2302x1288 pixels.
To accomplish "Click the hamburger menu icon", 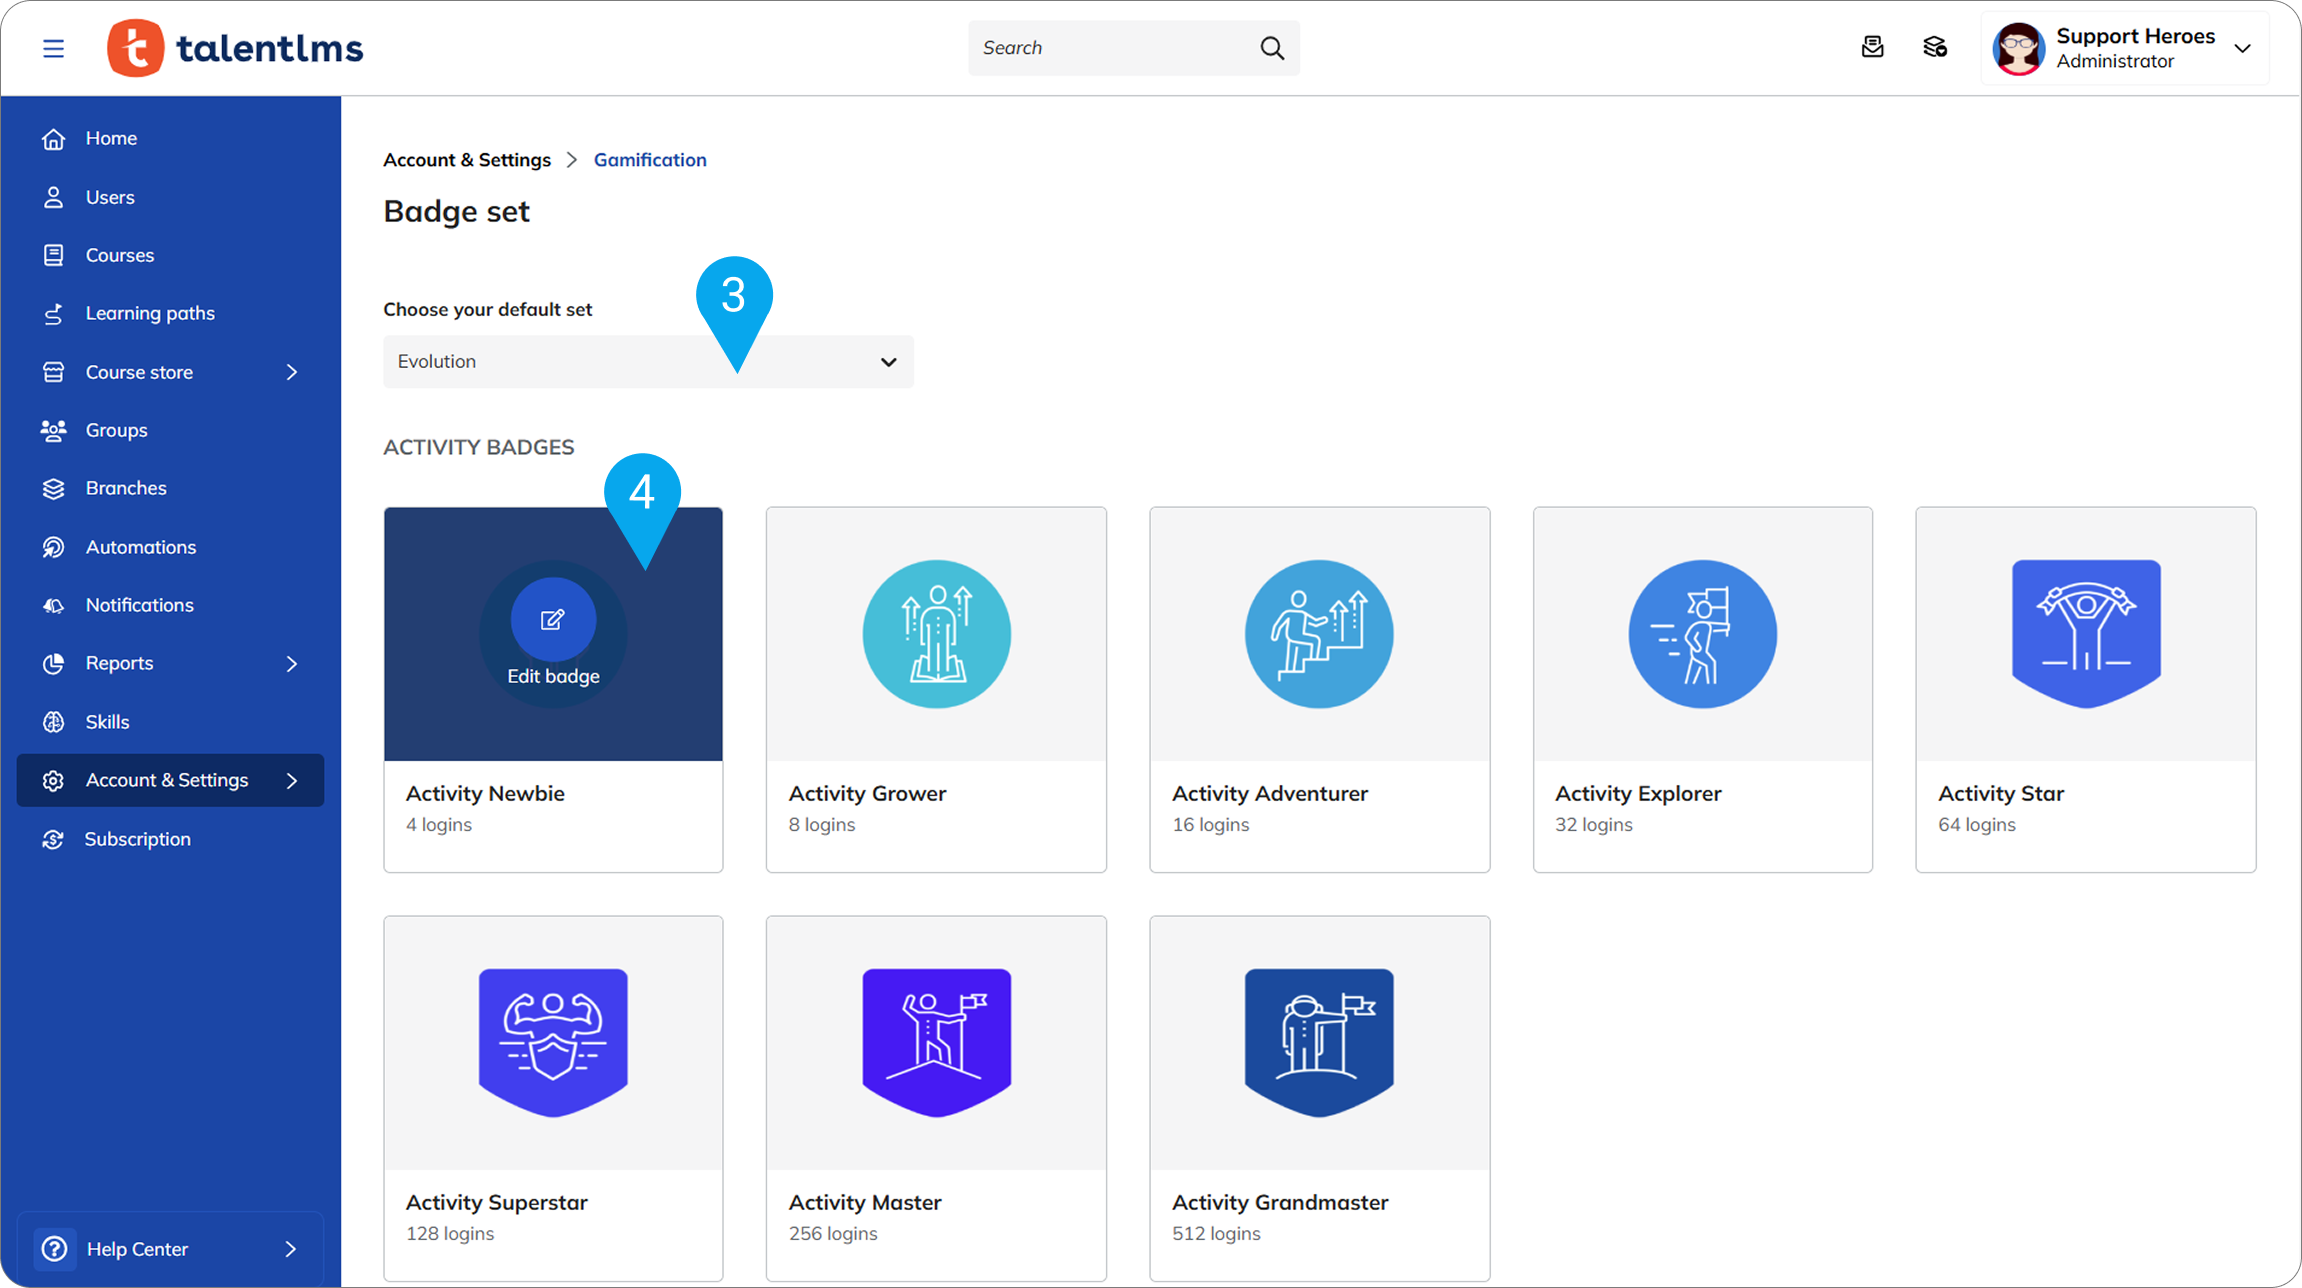I will [x=53, y=48].
